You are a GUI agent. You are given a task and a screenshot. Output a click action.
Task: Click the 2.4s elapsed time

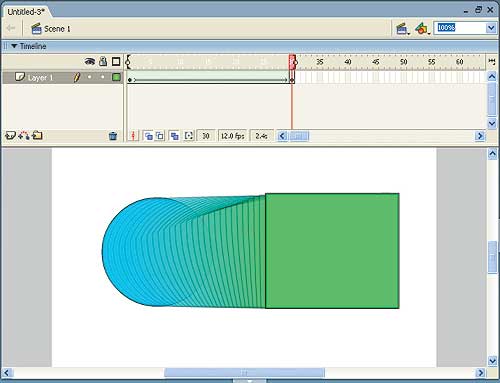point(261,136)
